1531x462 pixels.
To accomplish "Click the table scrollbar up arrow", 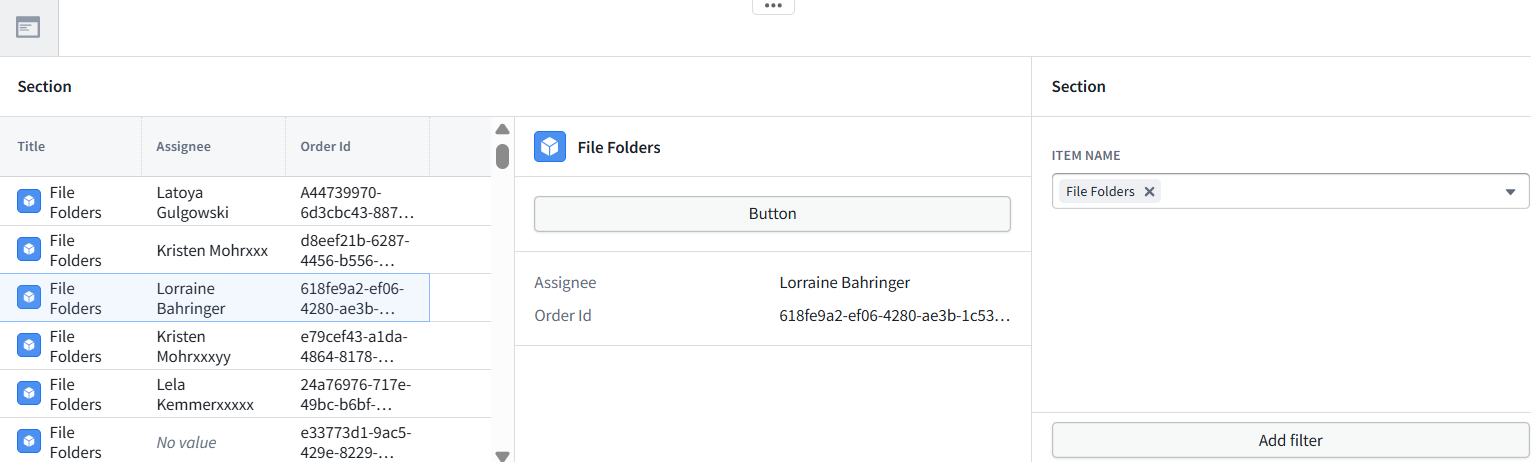I will [503, 129].
